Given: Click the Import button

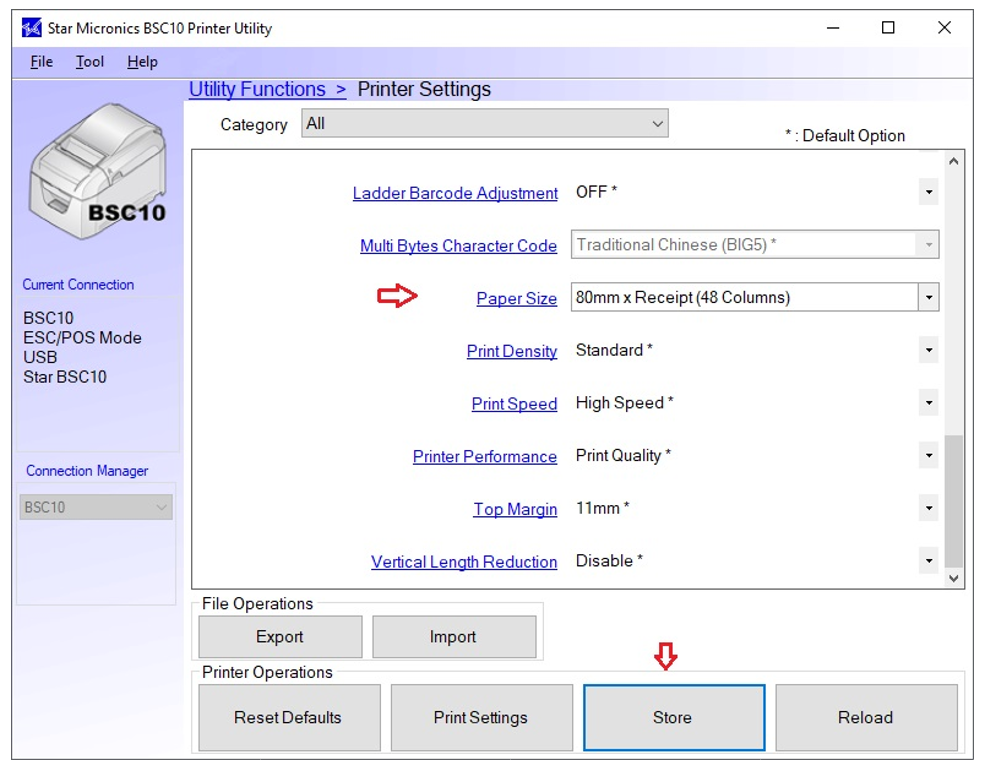Looking at the screenshot, I should pyautogui.click(x=453, y=637).
